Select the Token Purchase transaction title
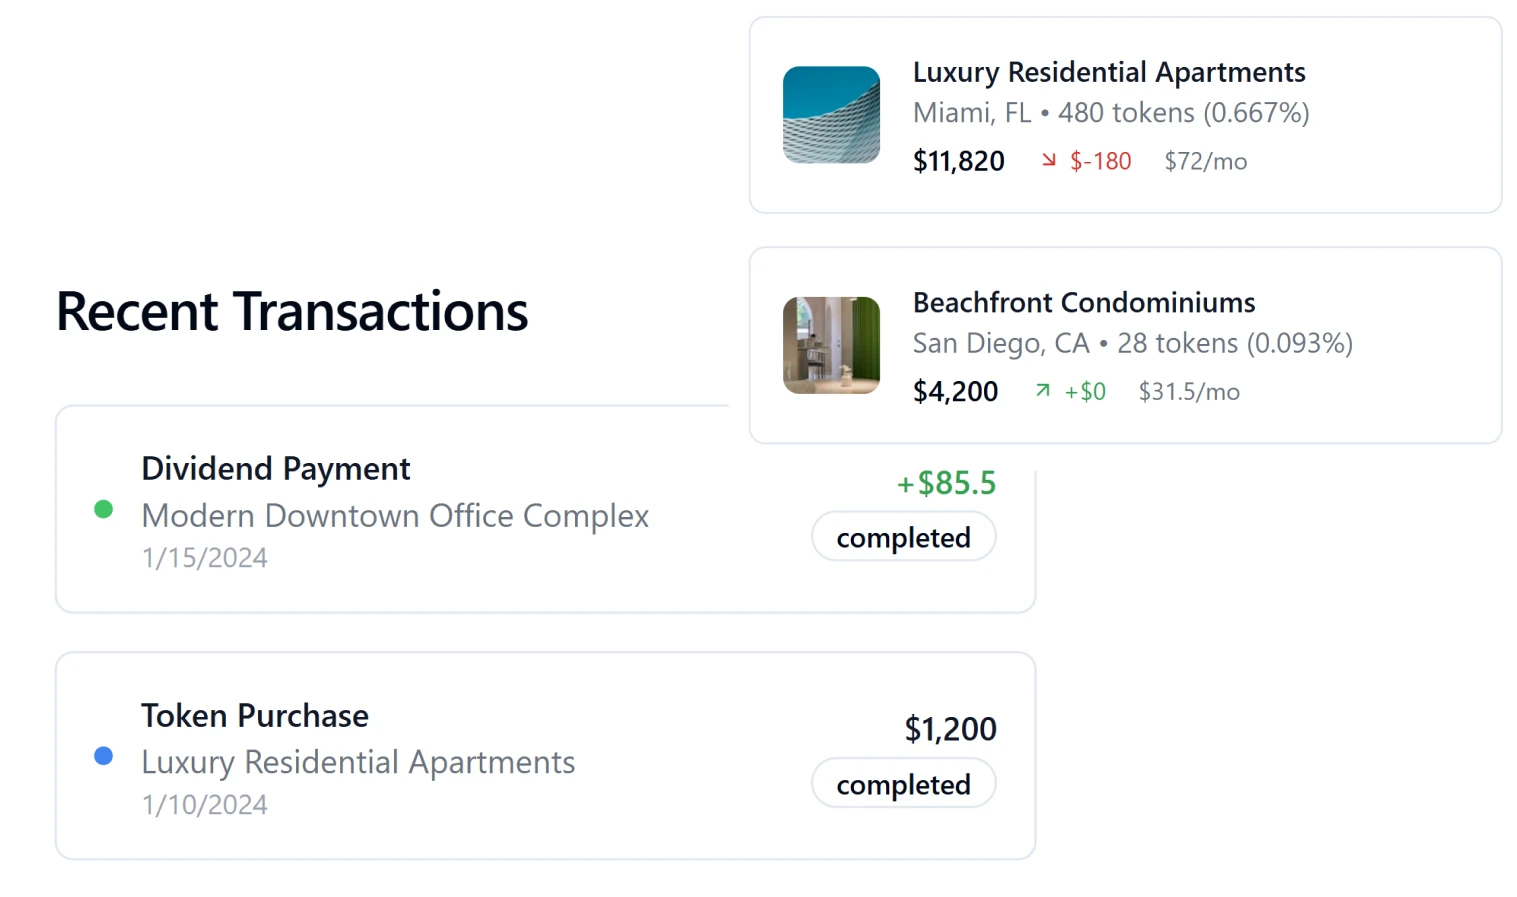Screen dimensions: 1517x897 pyautogui.click(x=255, y=716)
